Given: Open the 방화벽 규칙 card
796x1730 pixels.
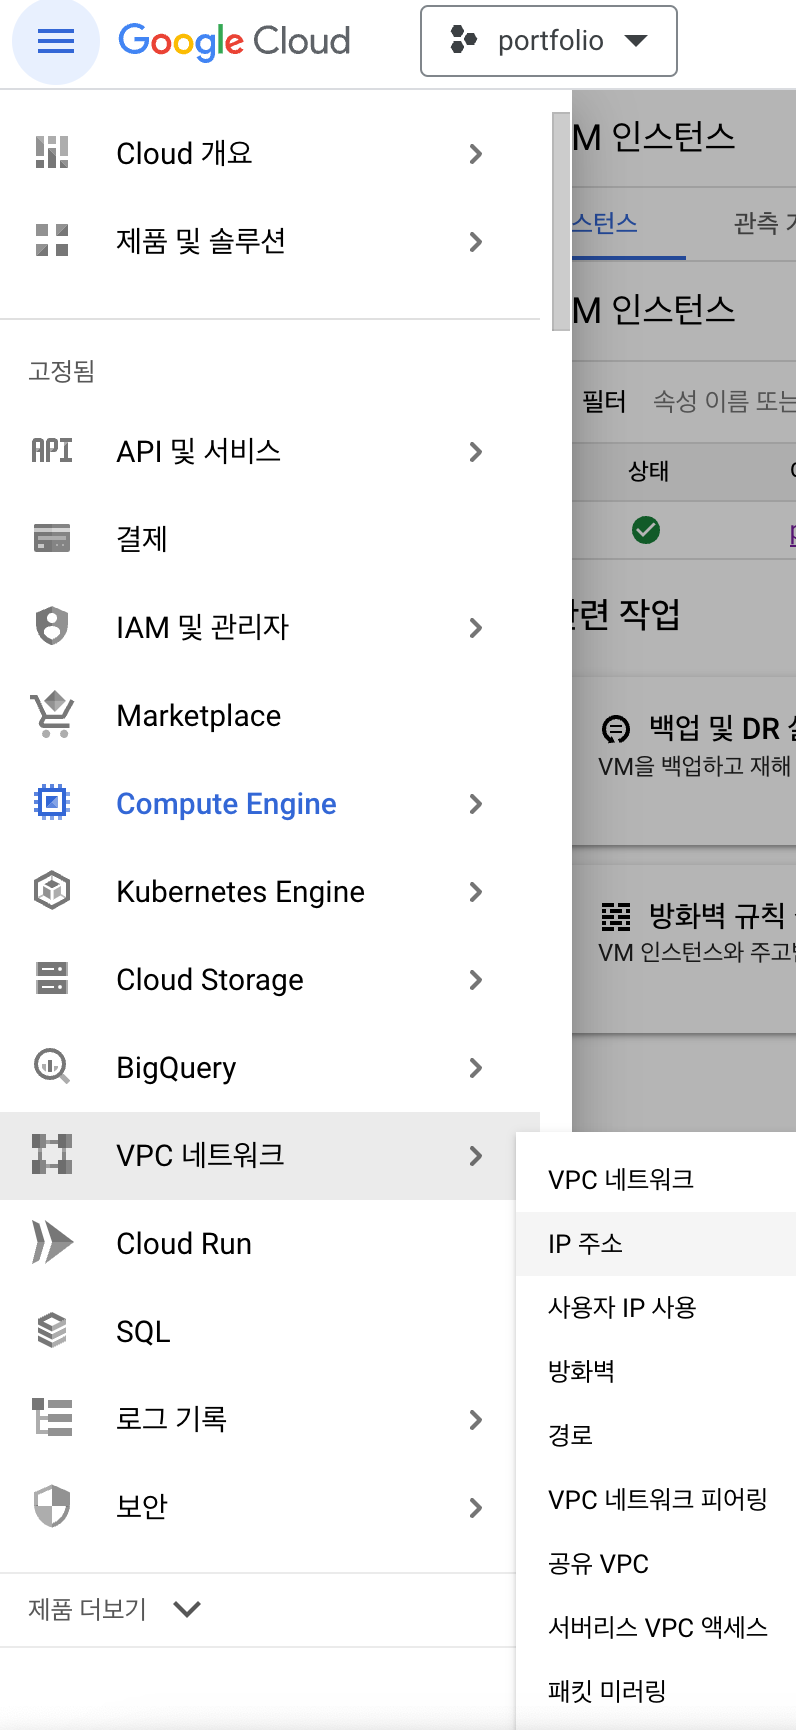Looking at the screenshot, I should (684, 948).
